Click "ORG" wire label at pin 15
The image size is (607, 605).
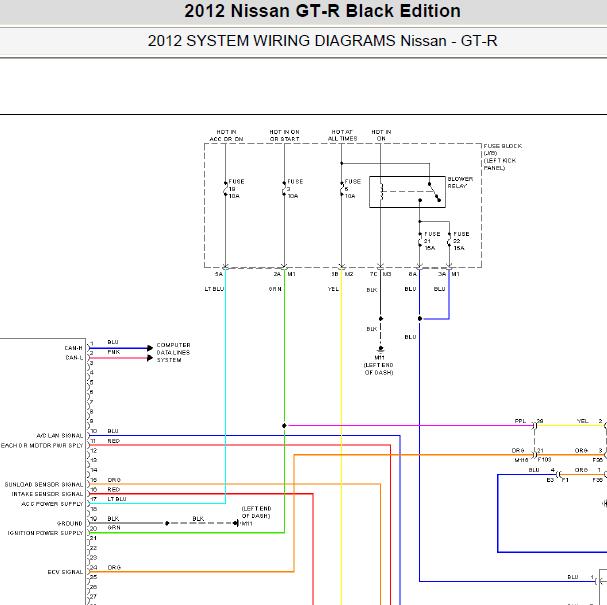(x=114, y=480)
